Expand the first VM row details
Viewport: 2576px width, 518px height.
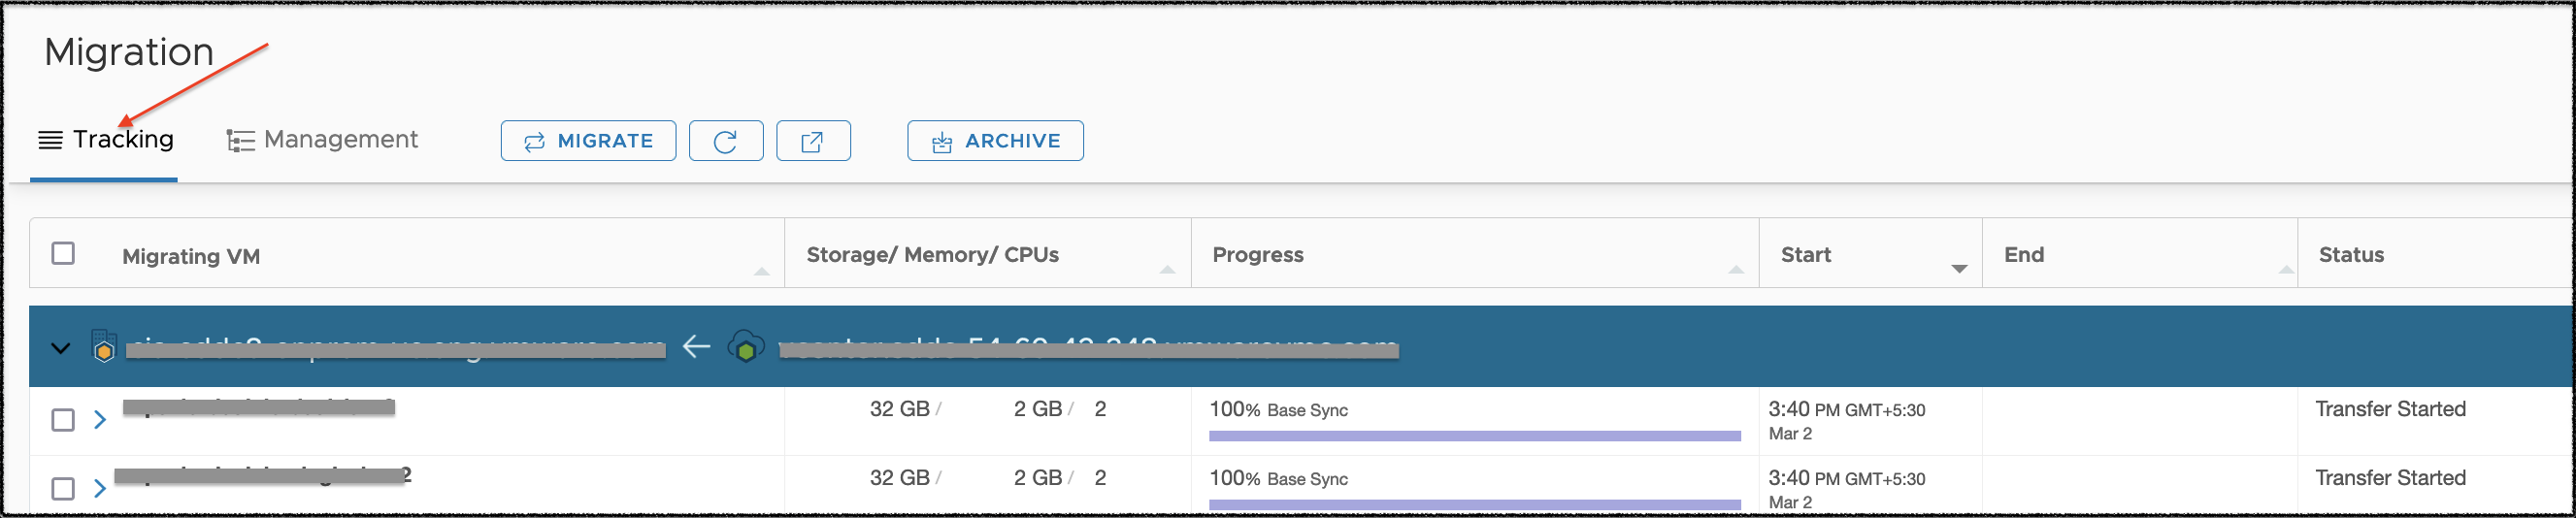100,420
